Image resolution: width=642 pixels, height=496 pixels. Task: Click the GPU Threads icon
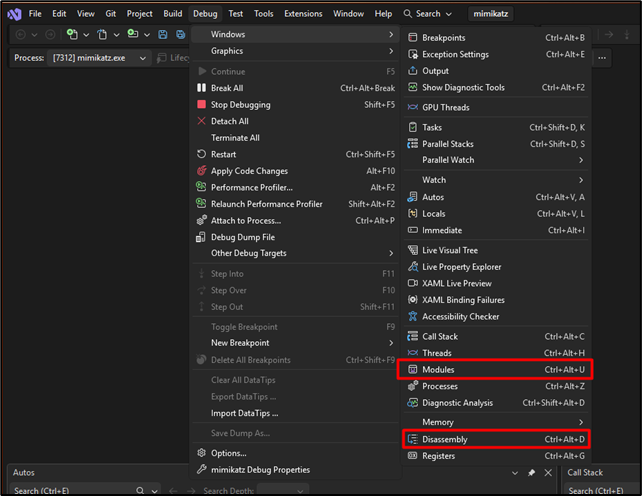click(413, 107)
